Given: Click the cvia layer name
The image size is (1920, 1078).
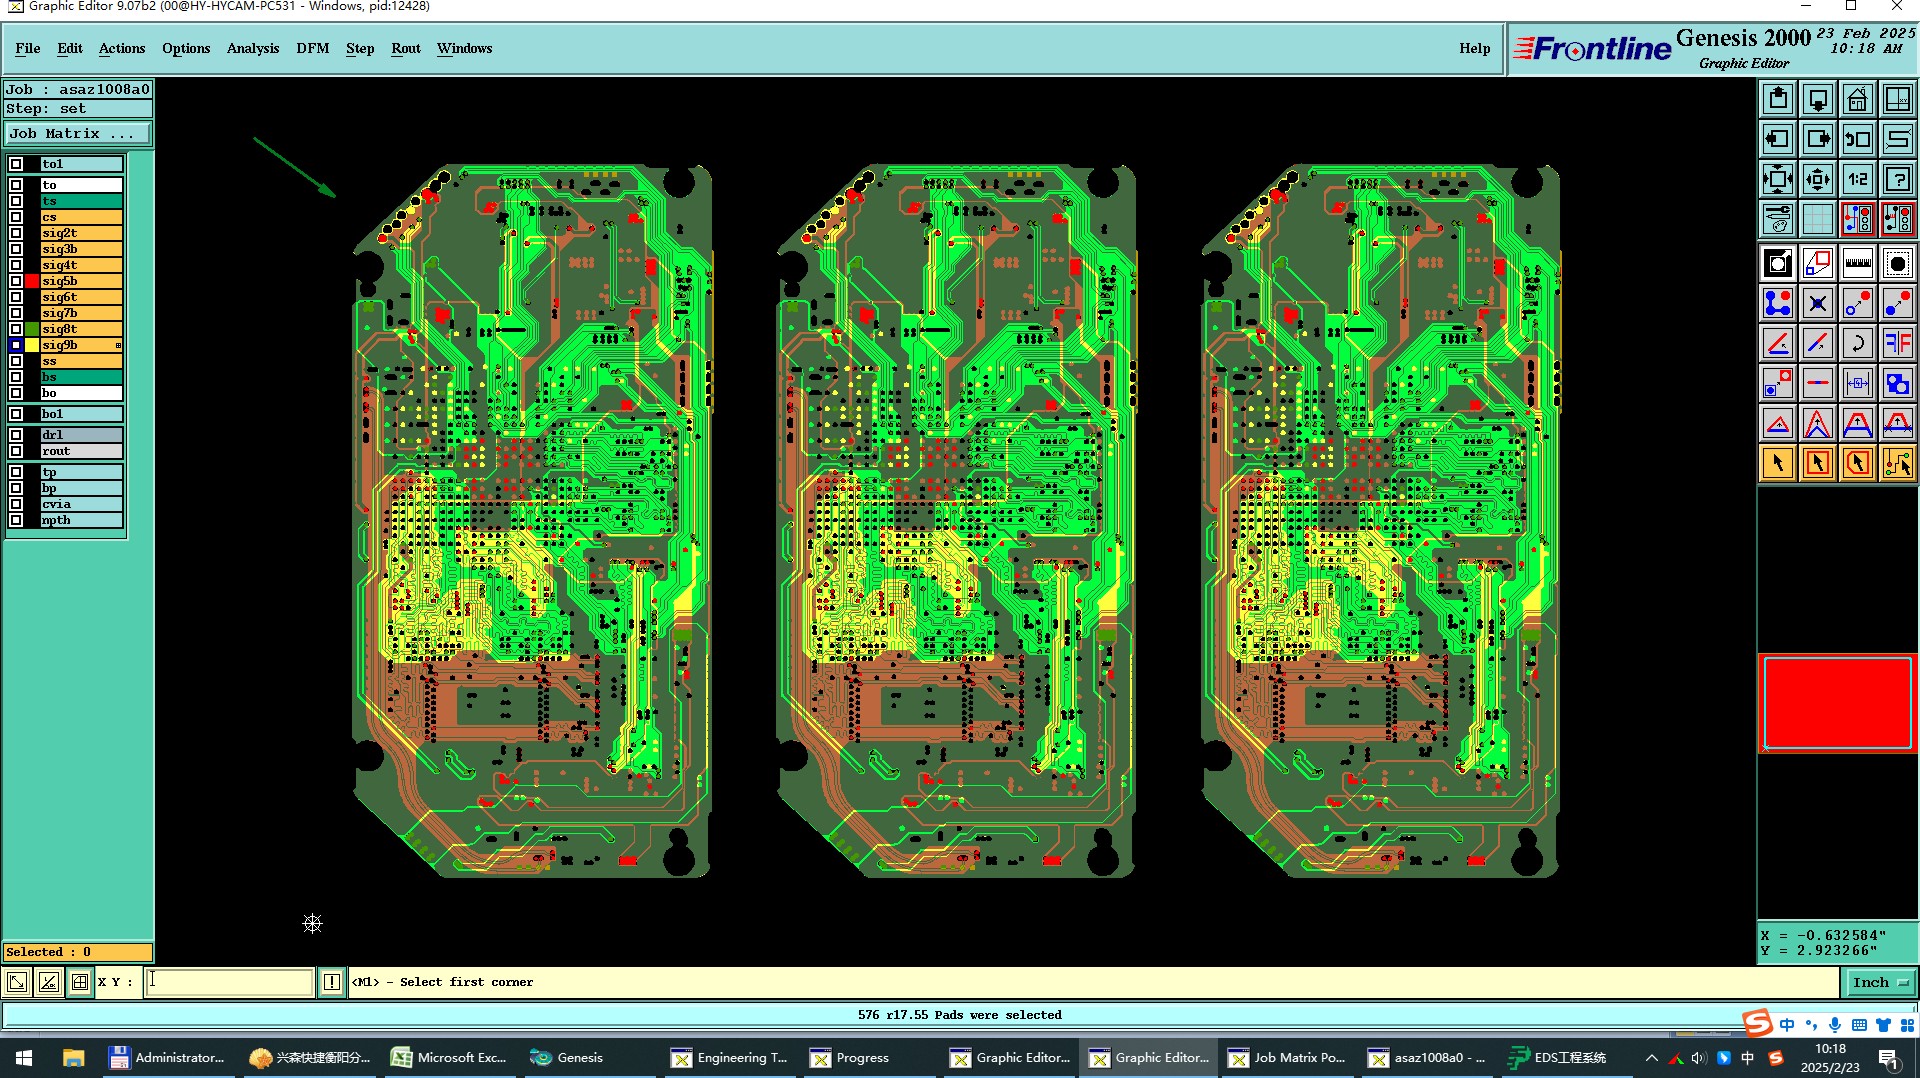Looking at the screenshot, I should coord(81,504).
